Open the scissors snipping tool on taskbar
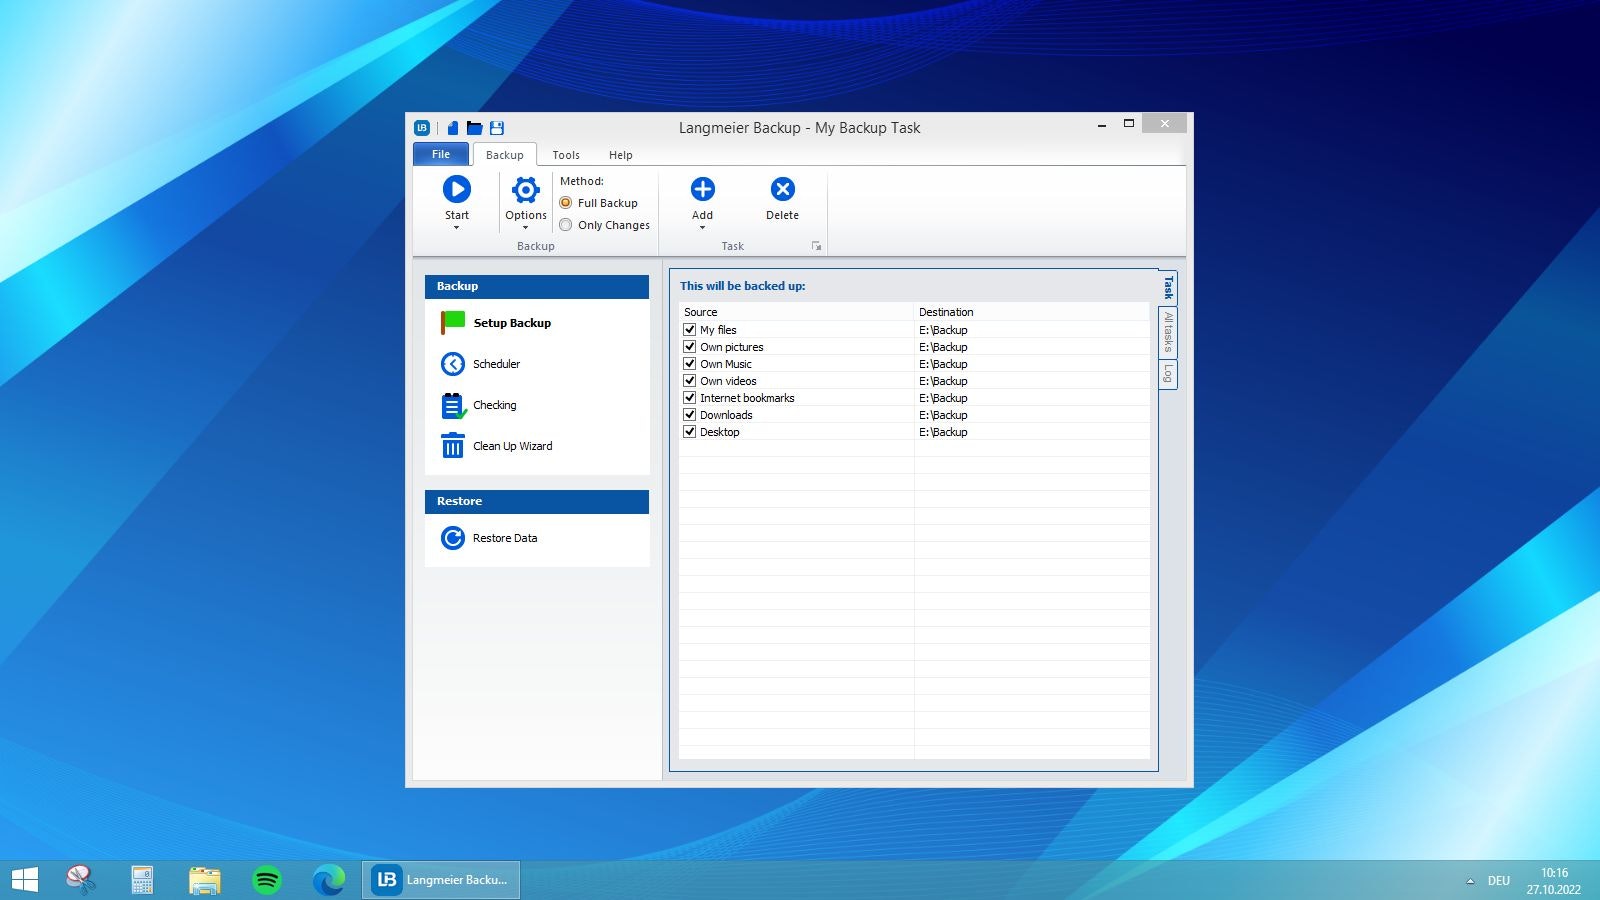This screenshot has height=900, width=1600. click(80, 880)
